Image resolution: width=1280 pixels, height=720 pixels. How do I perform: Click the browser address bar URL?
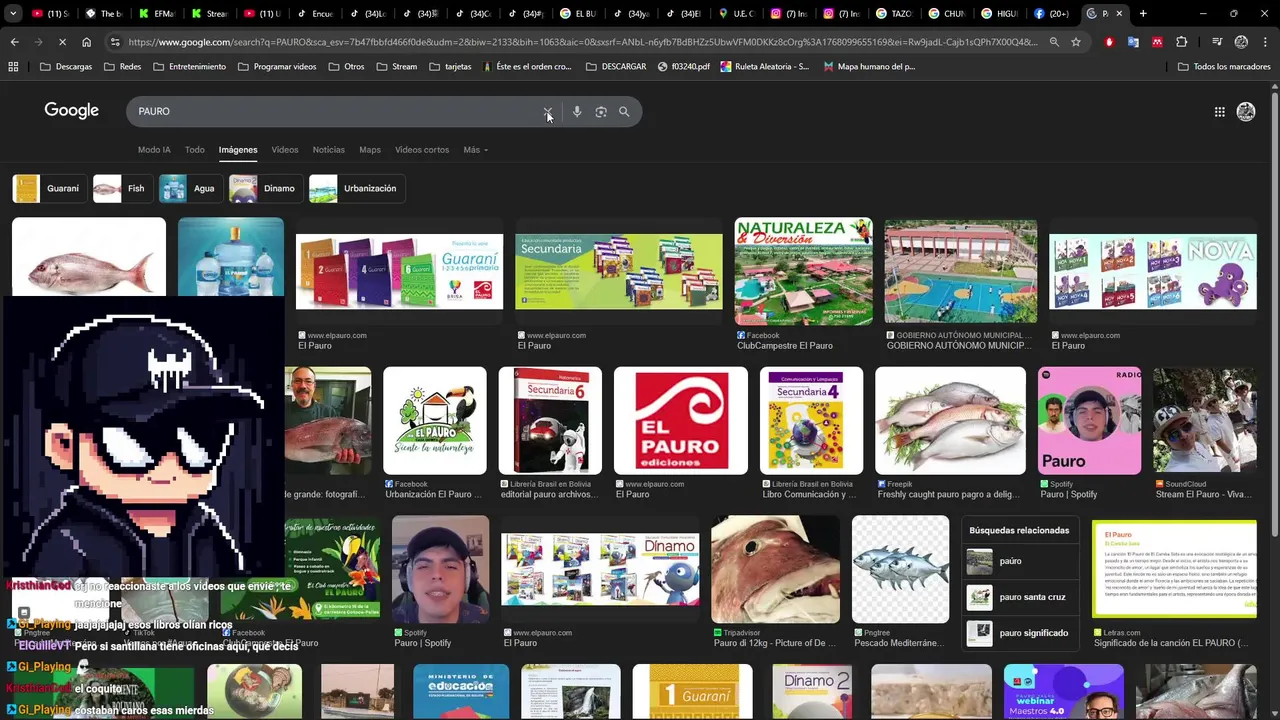point(582,42)
